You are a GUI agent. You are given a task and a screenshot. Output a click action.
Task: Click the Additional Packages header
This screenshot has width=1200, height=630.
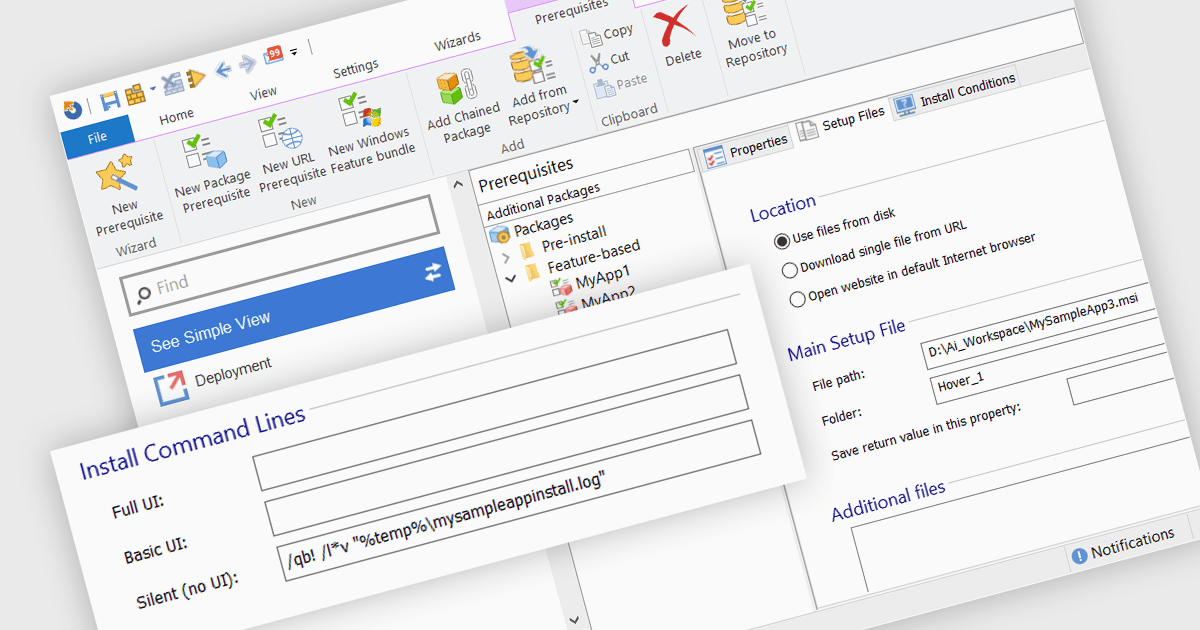(x=543, y=203)
